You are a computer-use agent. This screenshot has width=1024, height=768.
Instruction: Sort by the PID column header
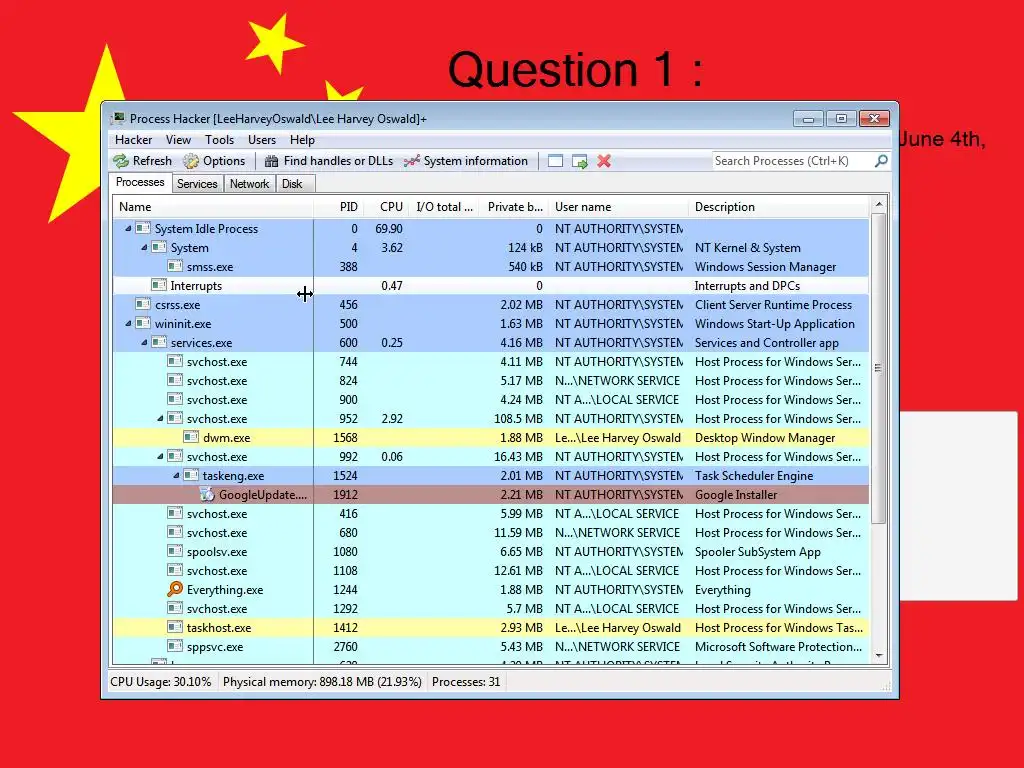339,207
